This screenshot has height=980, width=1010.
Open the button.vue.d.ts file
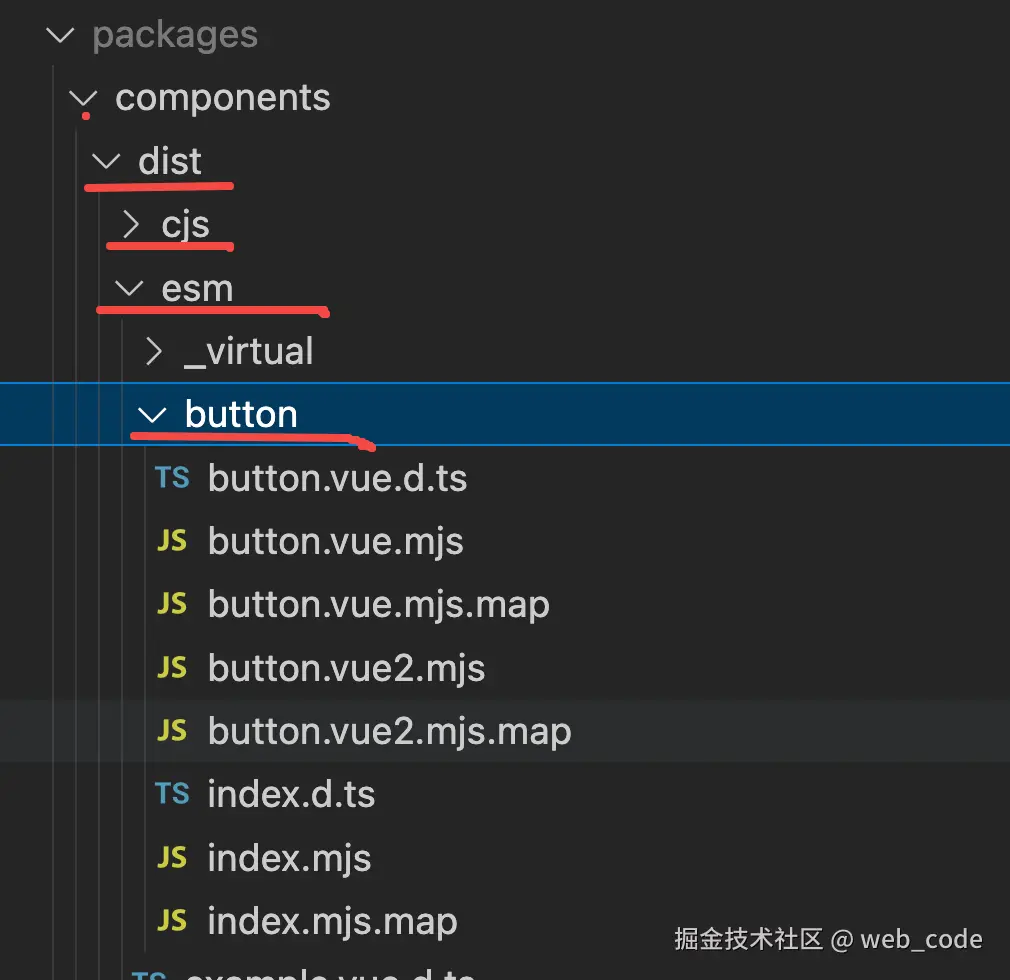click(x=337, y=478)
